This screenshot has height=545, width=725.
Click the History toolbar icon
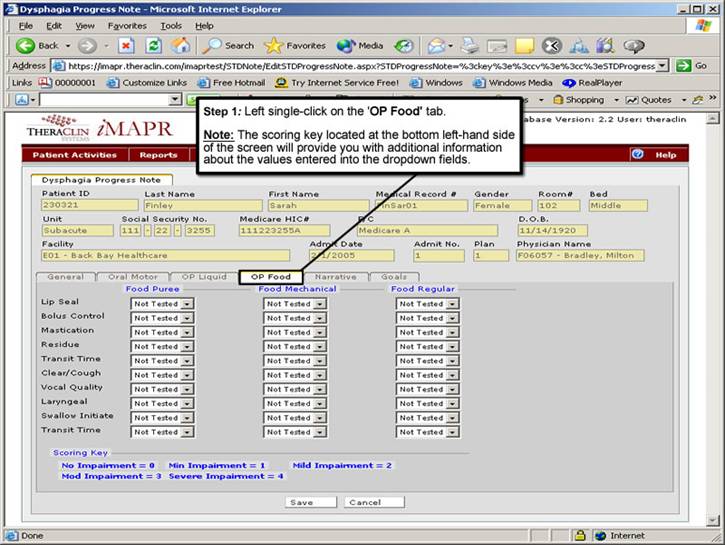click(x=404, y=46)
